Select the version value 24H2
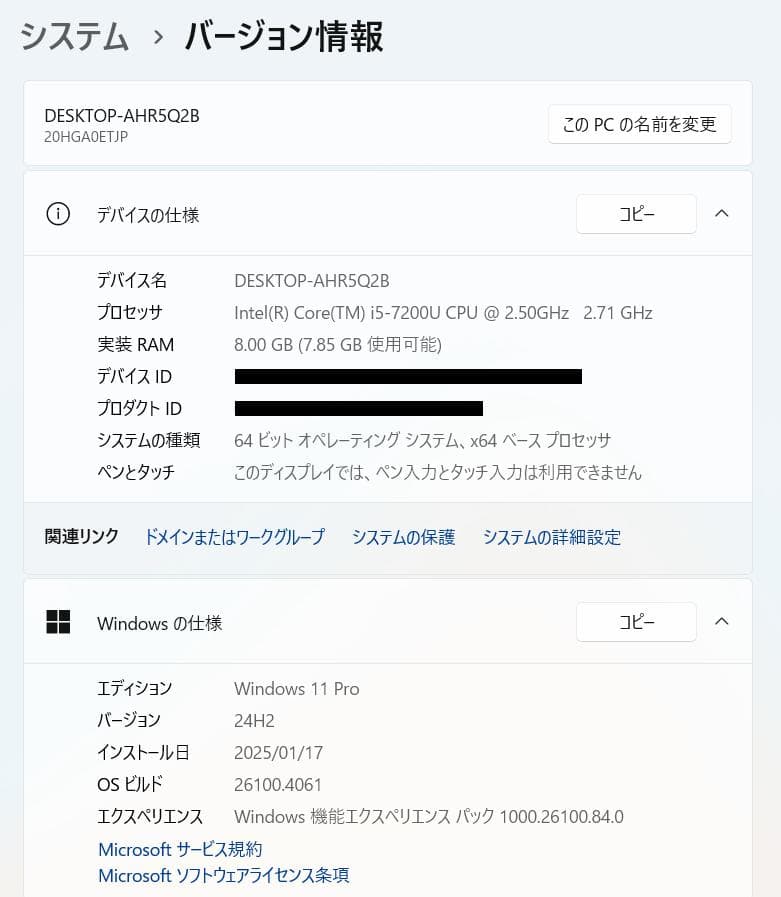This screenshot has height=897, width=781. tap(254, 721)
